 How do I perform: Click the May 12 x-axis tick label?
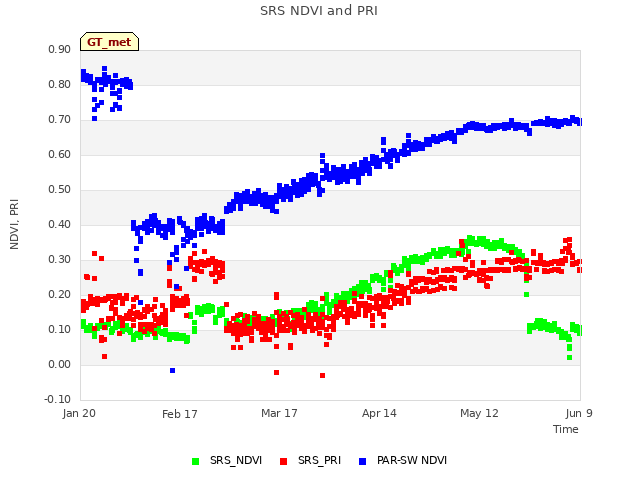(479, 413)
